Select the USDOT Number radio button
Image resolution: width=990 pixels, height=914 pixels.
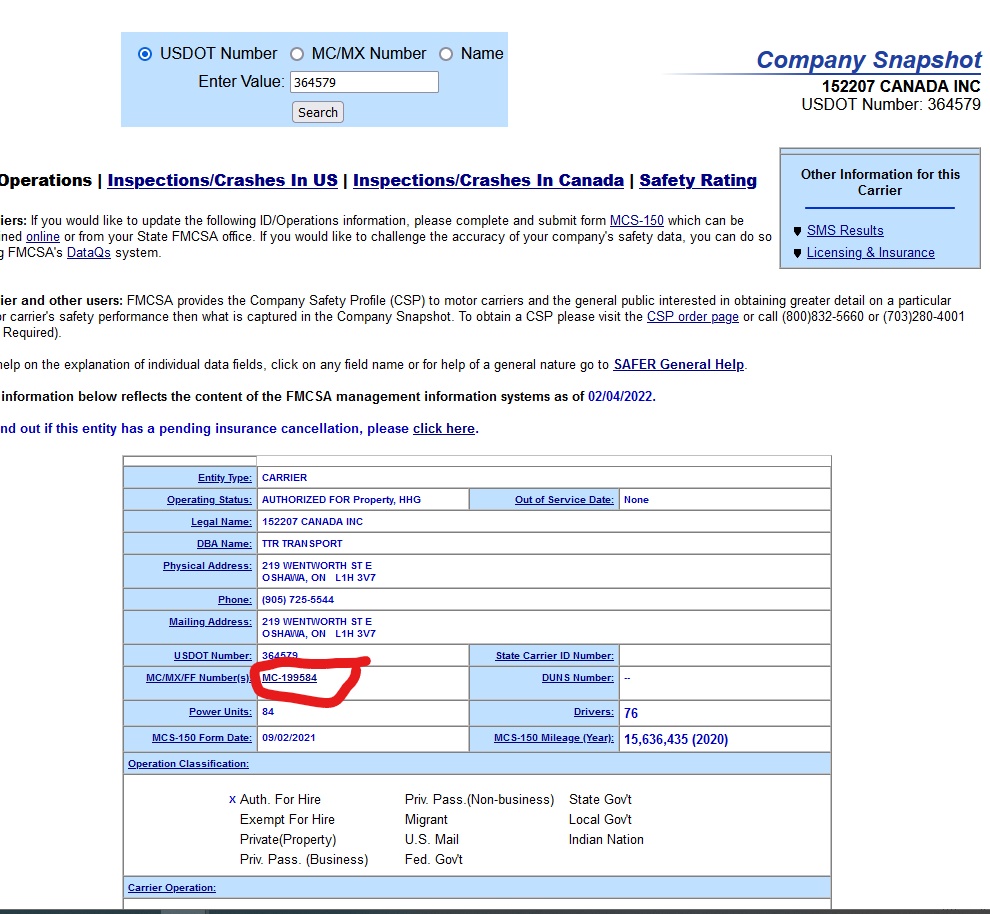[145, 53]
